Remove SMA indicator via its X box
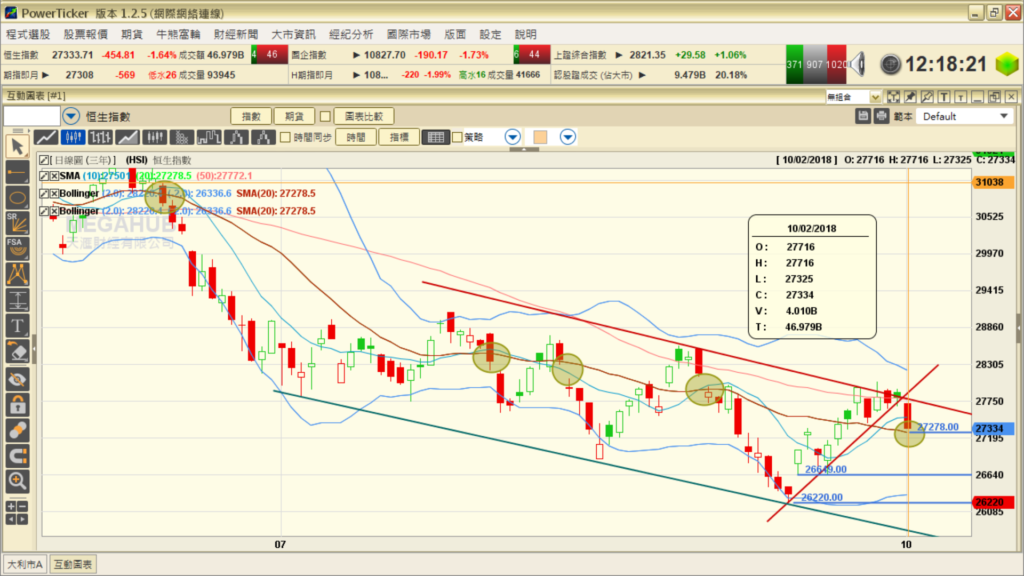This screenshot has height=576, width=1024. [x=55, y=176]
